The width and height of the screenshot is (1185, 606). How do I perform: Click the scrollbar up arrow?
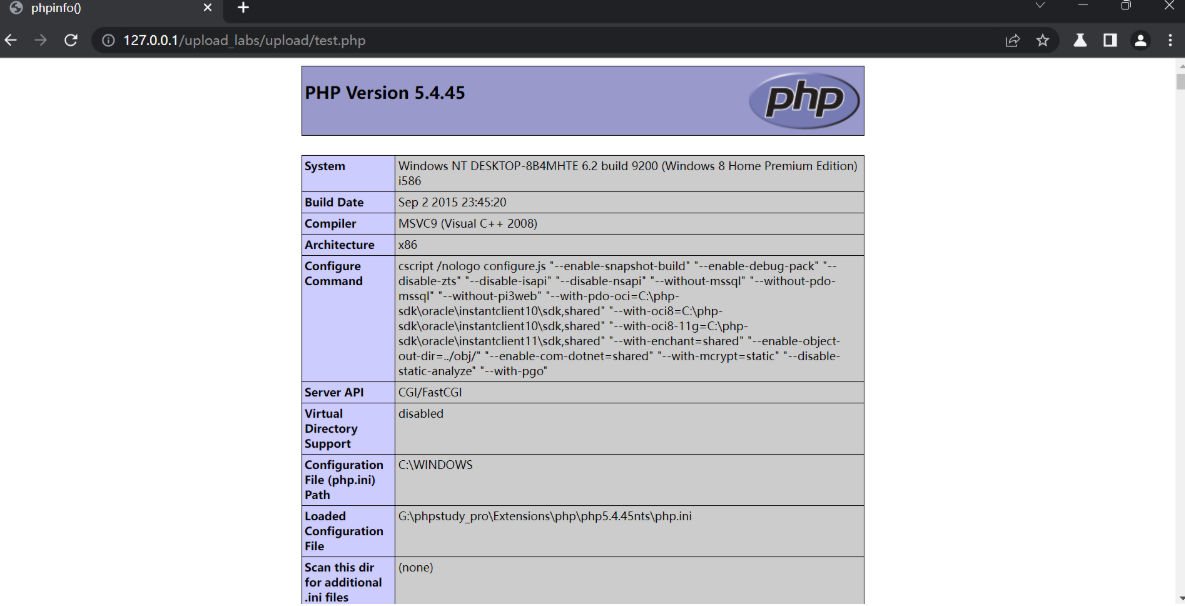pos(1180,66)
